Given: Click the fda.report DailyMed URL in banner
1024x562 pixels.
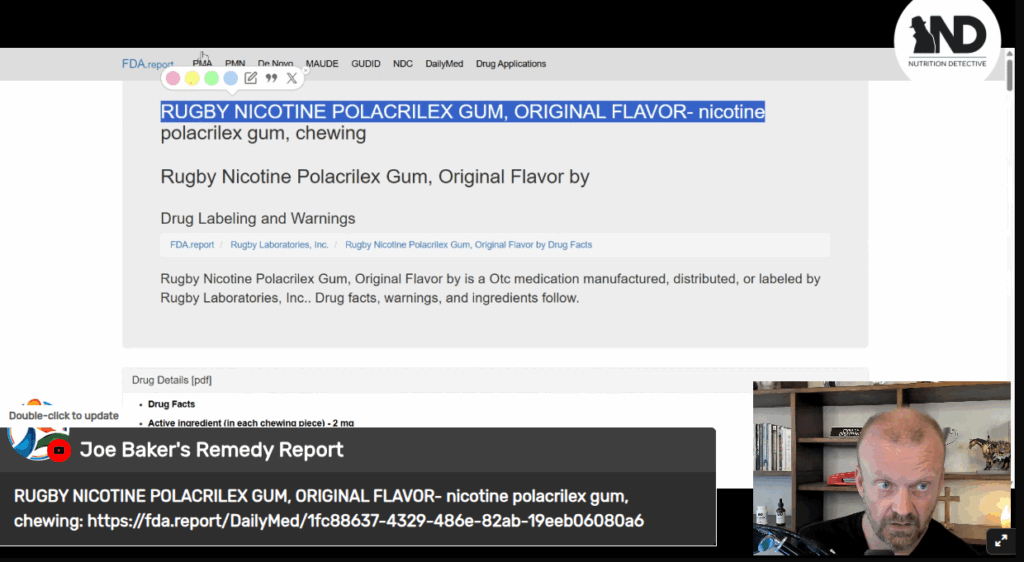Looking at the screenshot, I should 366,521.
